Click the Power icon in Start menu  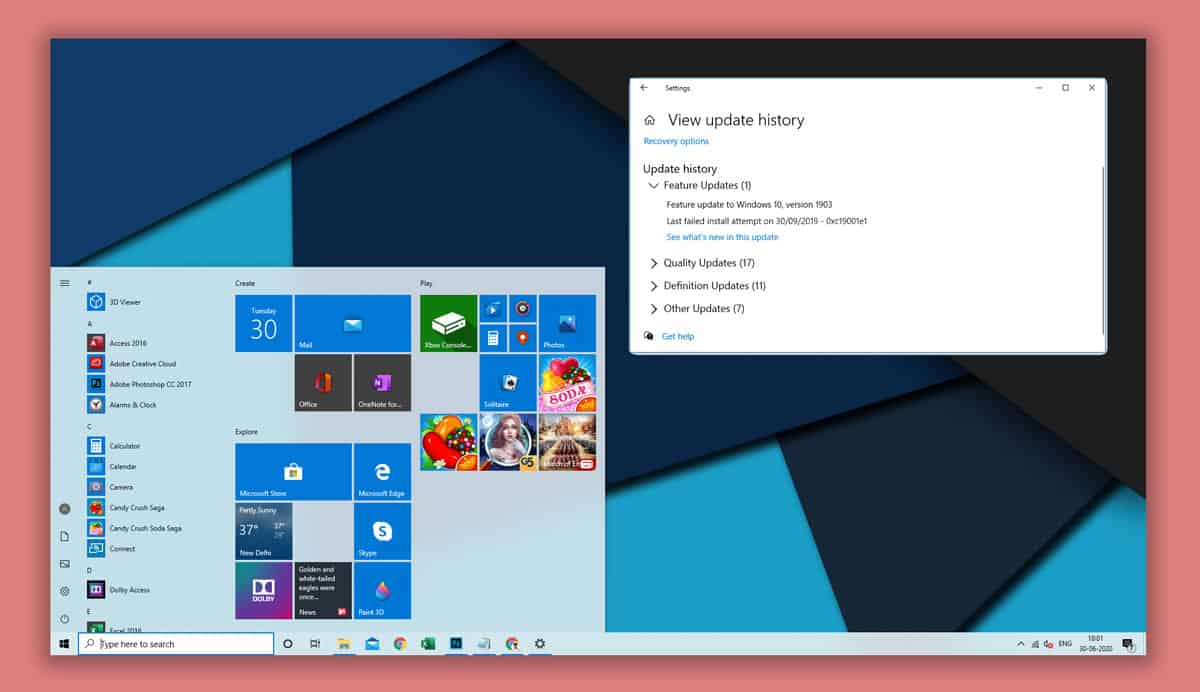65,618
